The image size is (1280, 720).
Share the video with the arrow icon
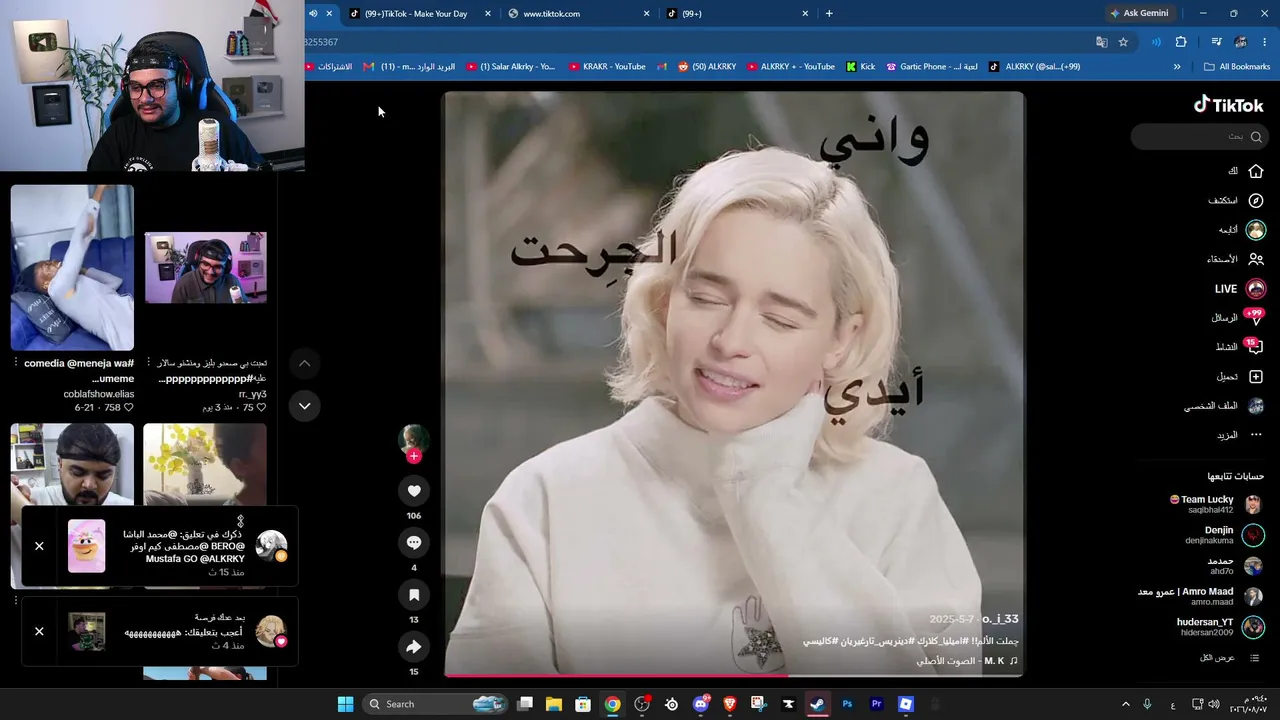[x=414, y=646]
